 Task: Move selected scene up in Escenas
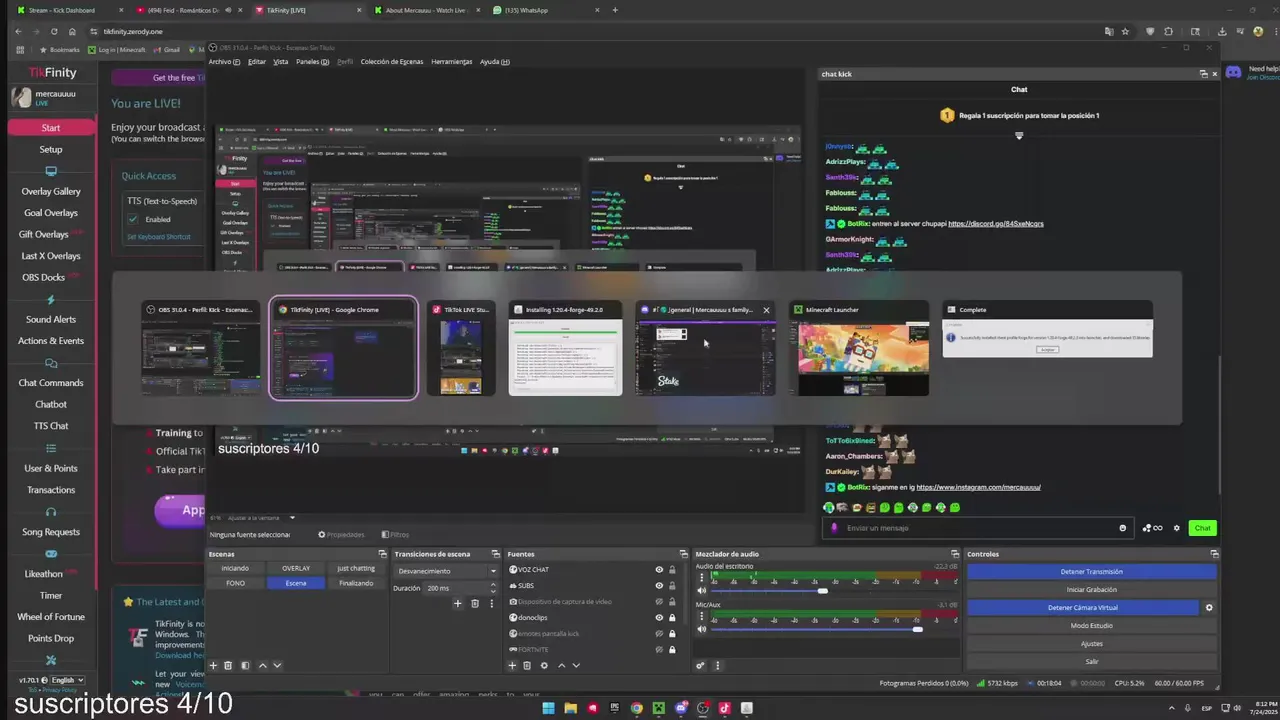[x=262, y=665]
